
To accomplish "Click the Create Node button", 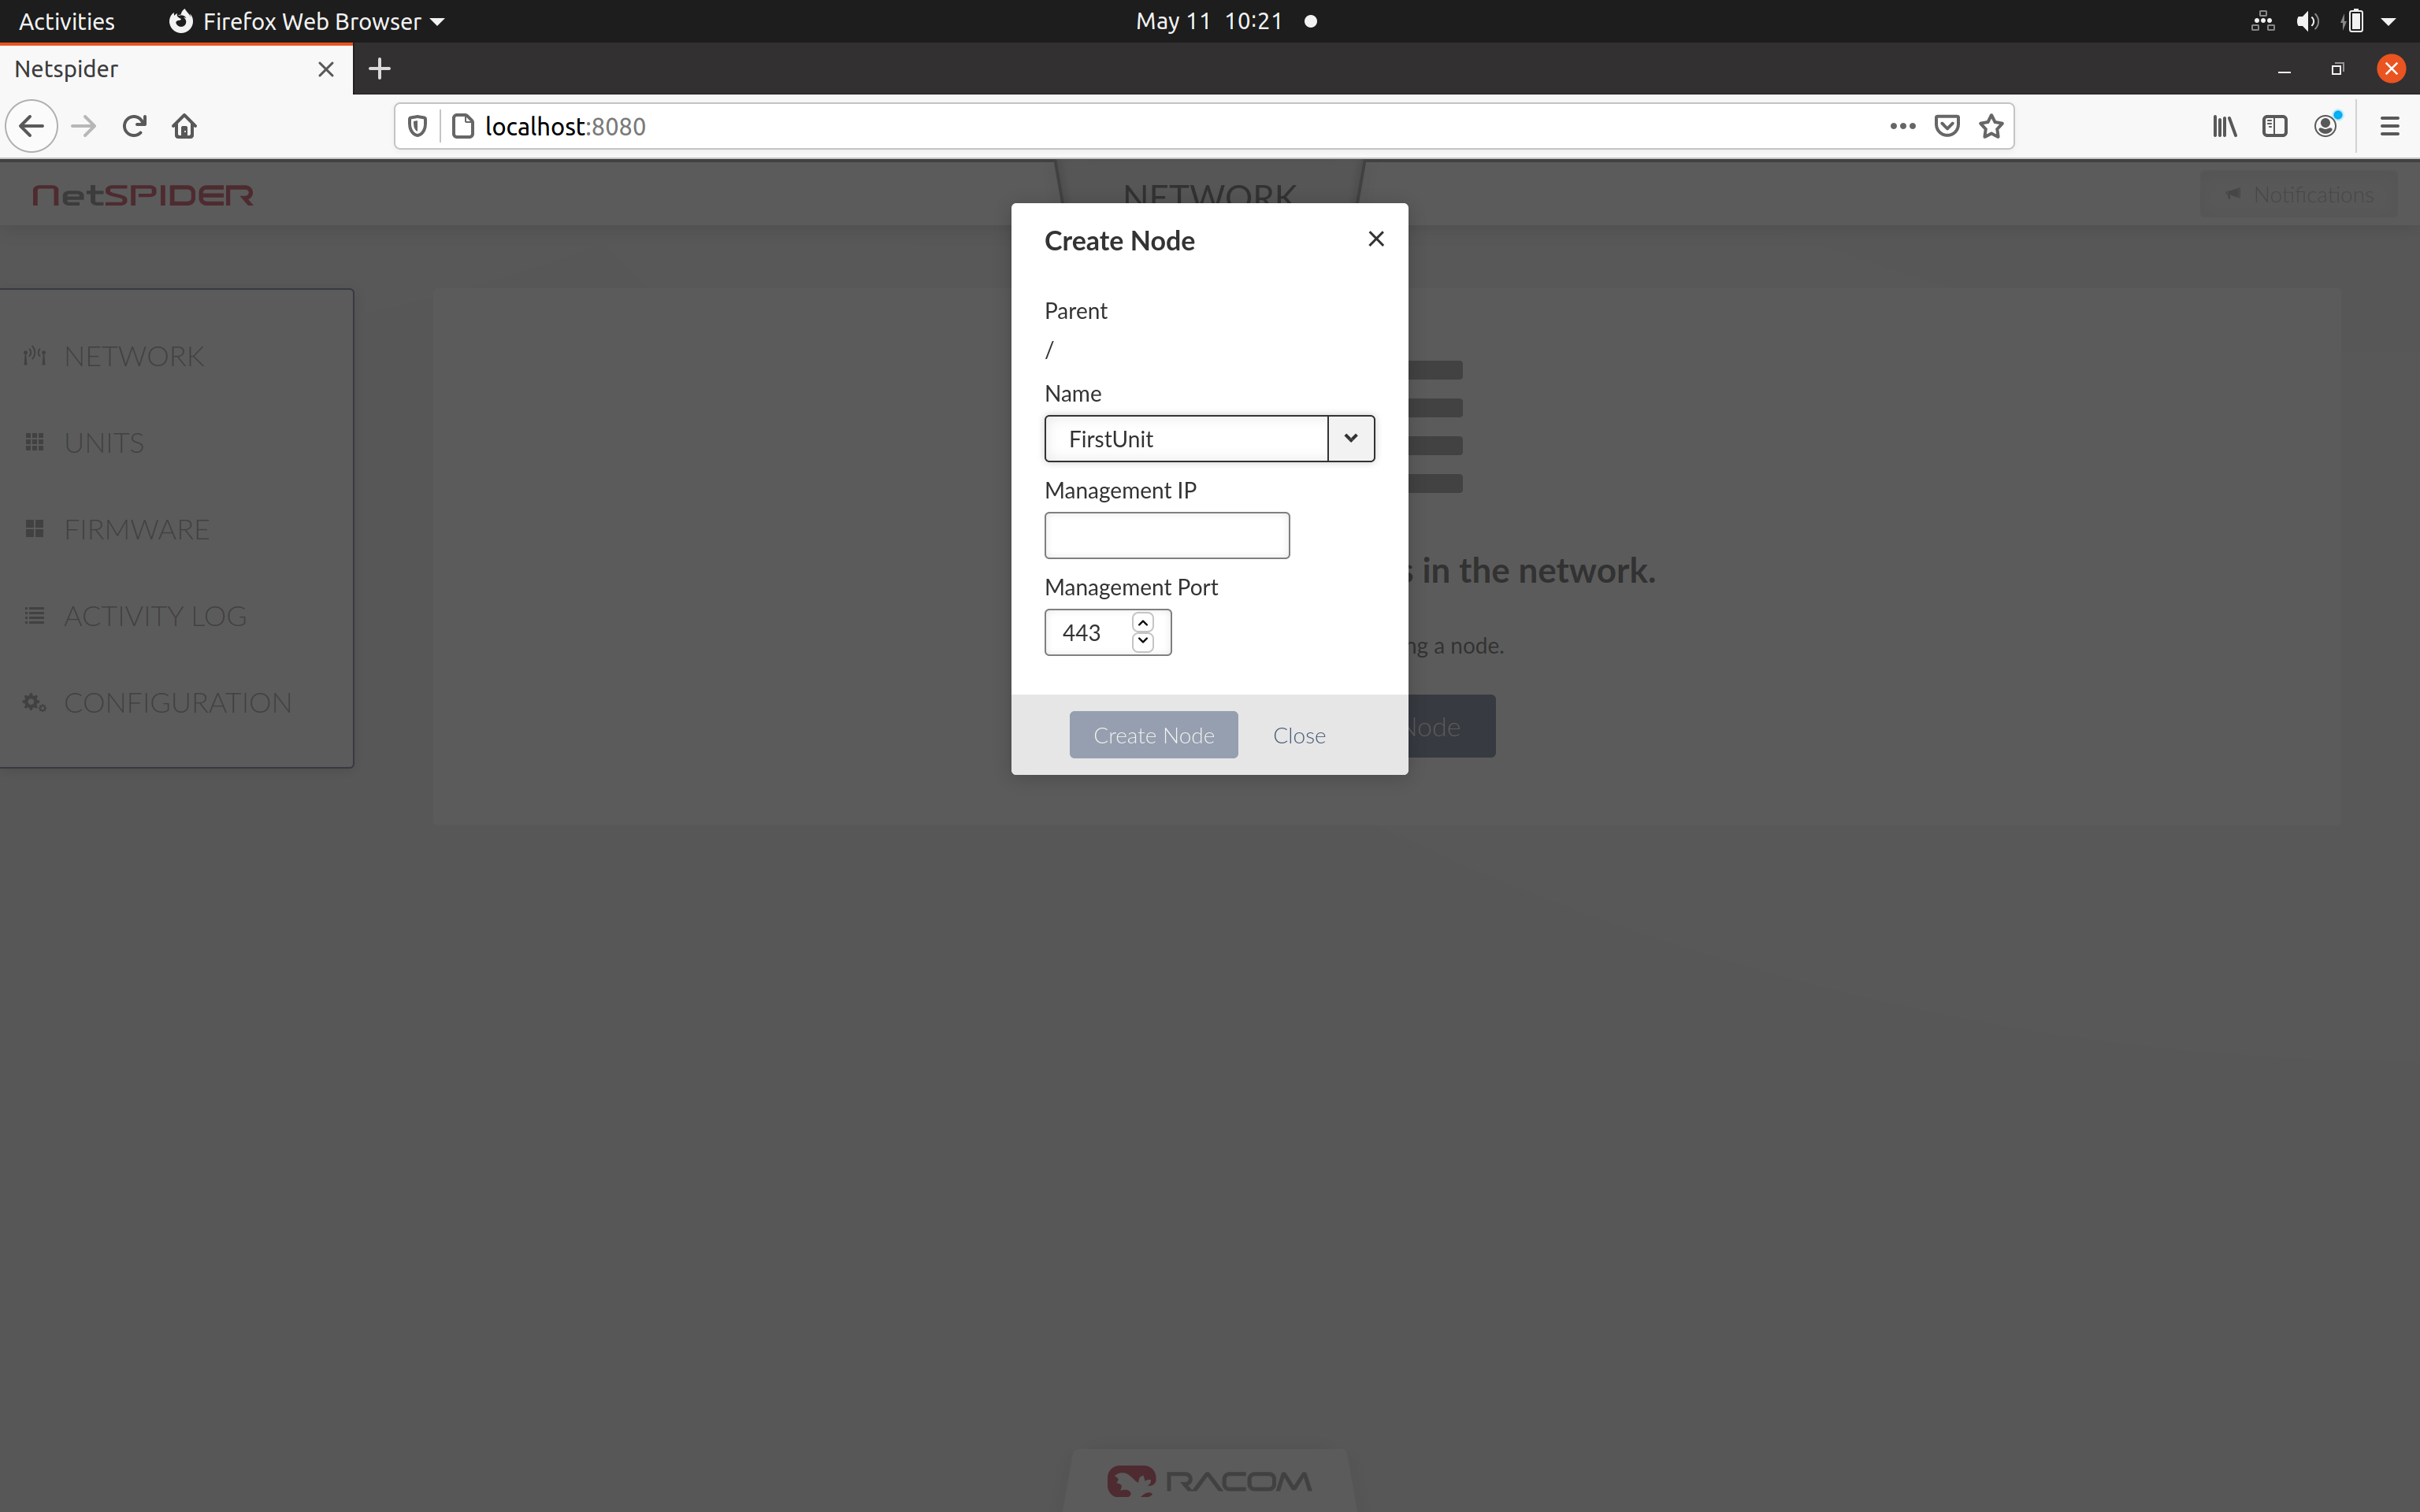I will tap(1153, 733).
